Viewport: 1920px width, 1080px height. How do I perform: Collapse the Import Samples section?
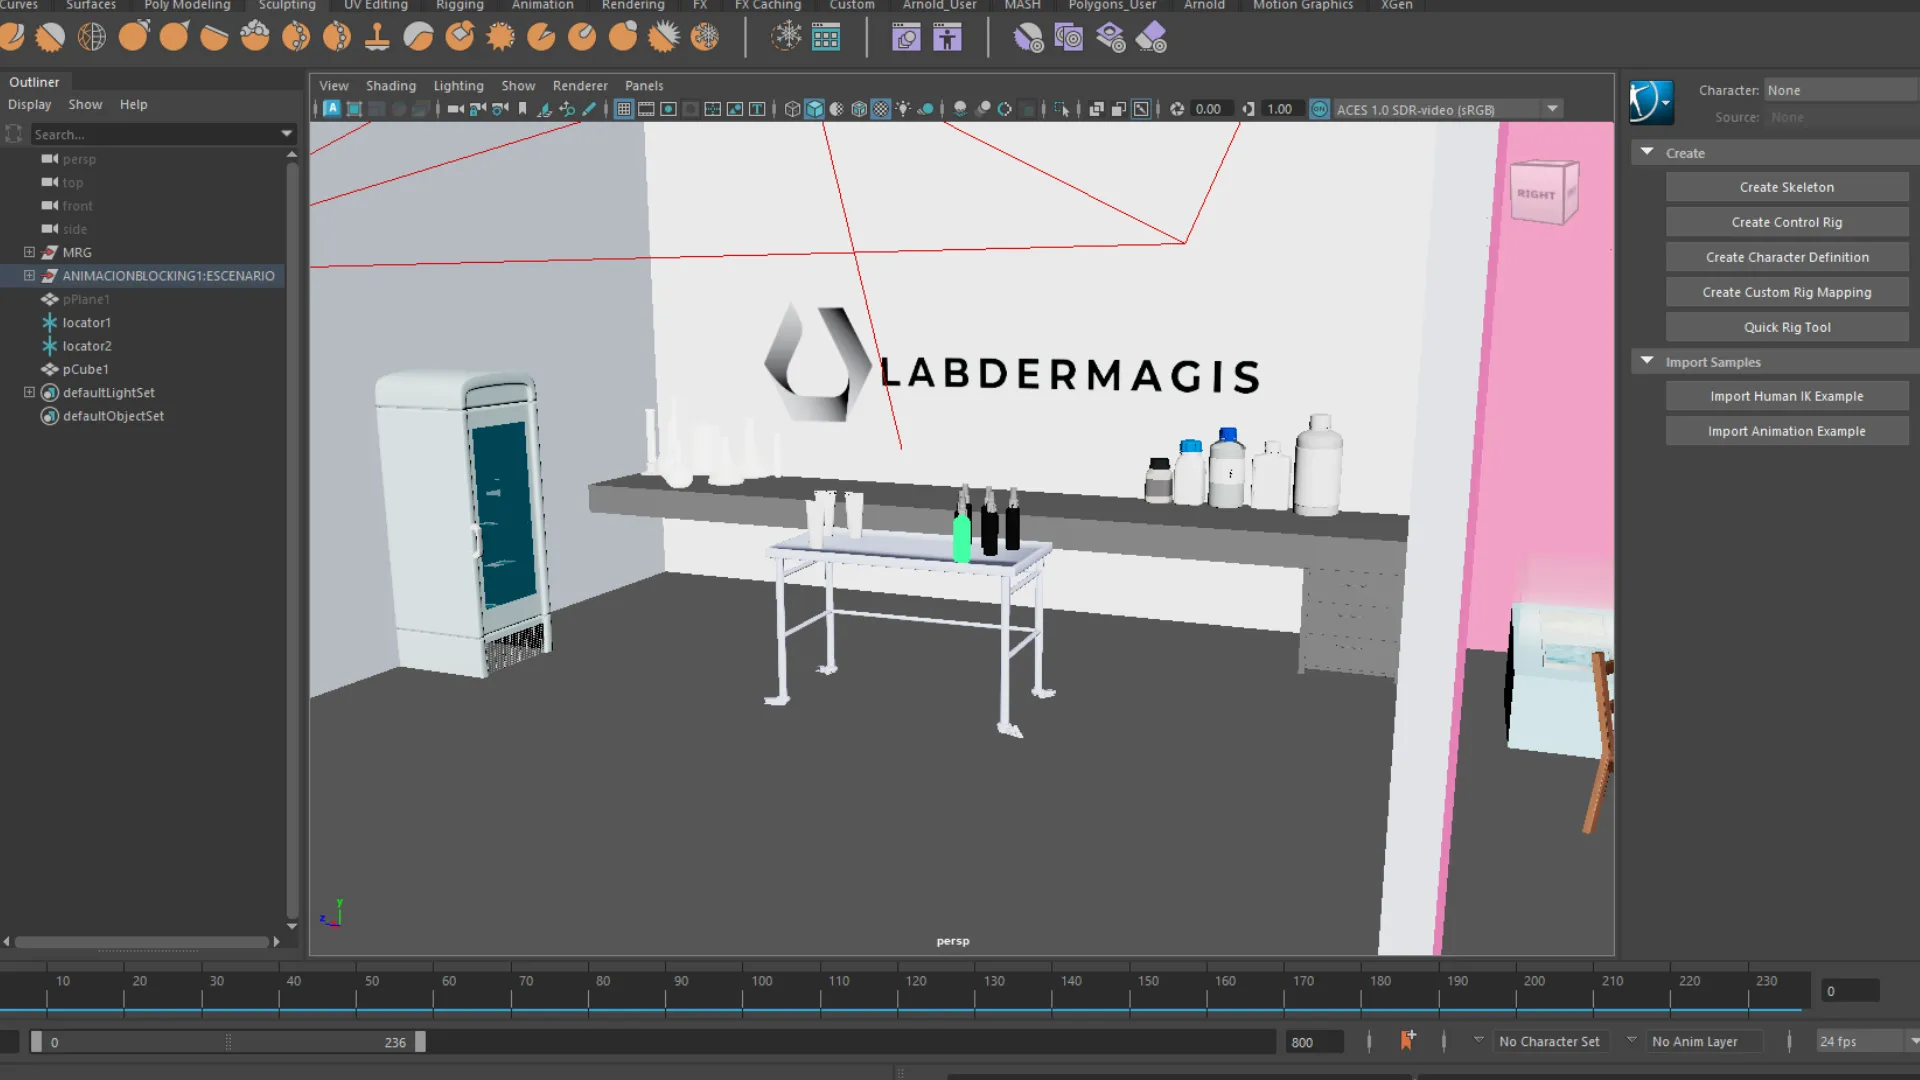coord(1647,361)
